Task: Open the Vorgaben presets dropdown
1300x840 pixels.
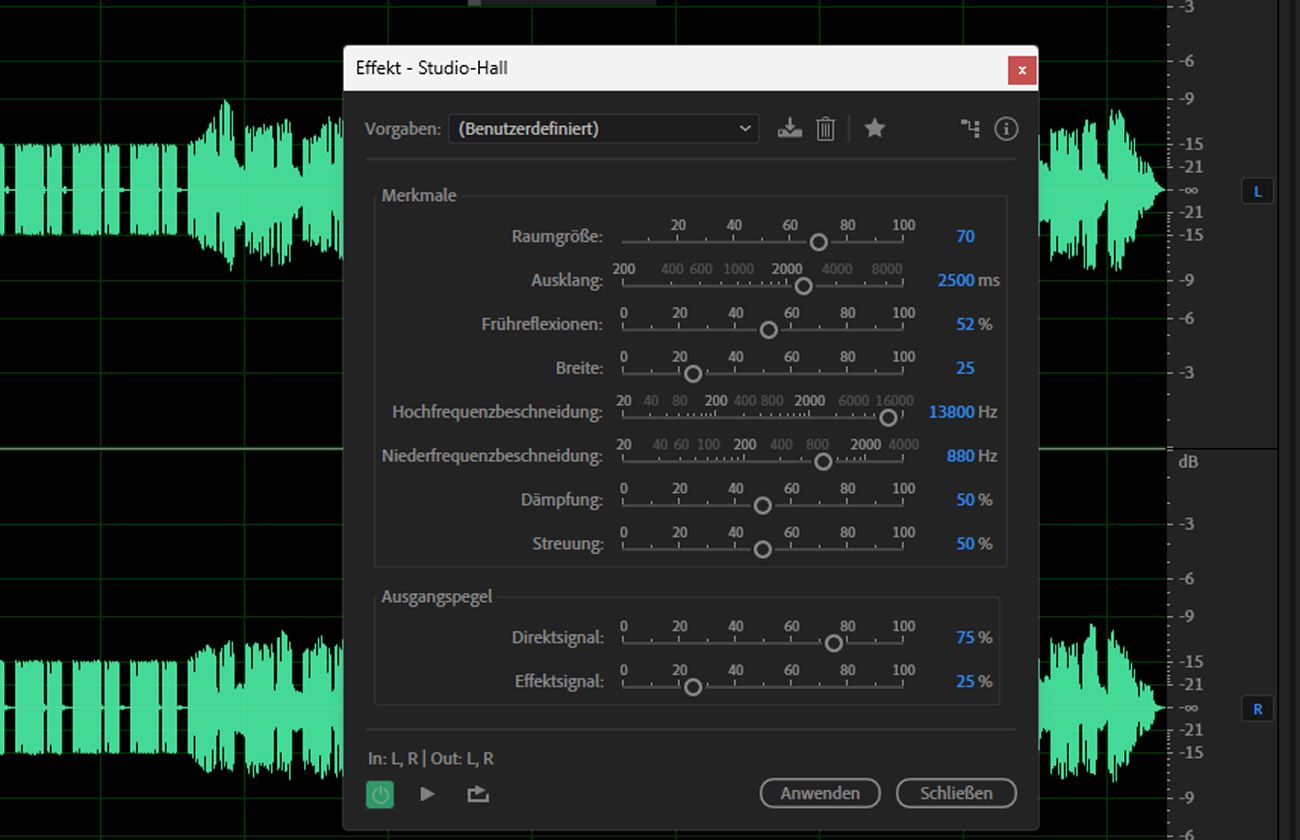Action: (744, 128)
